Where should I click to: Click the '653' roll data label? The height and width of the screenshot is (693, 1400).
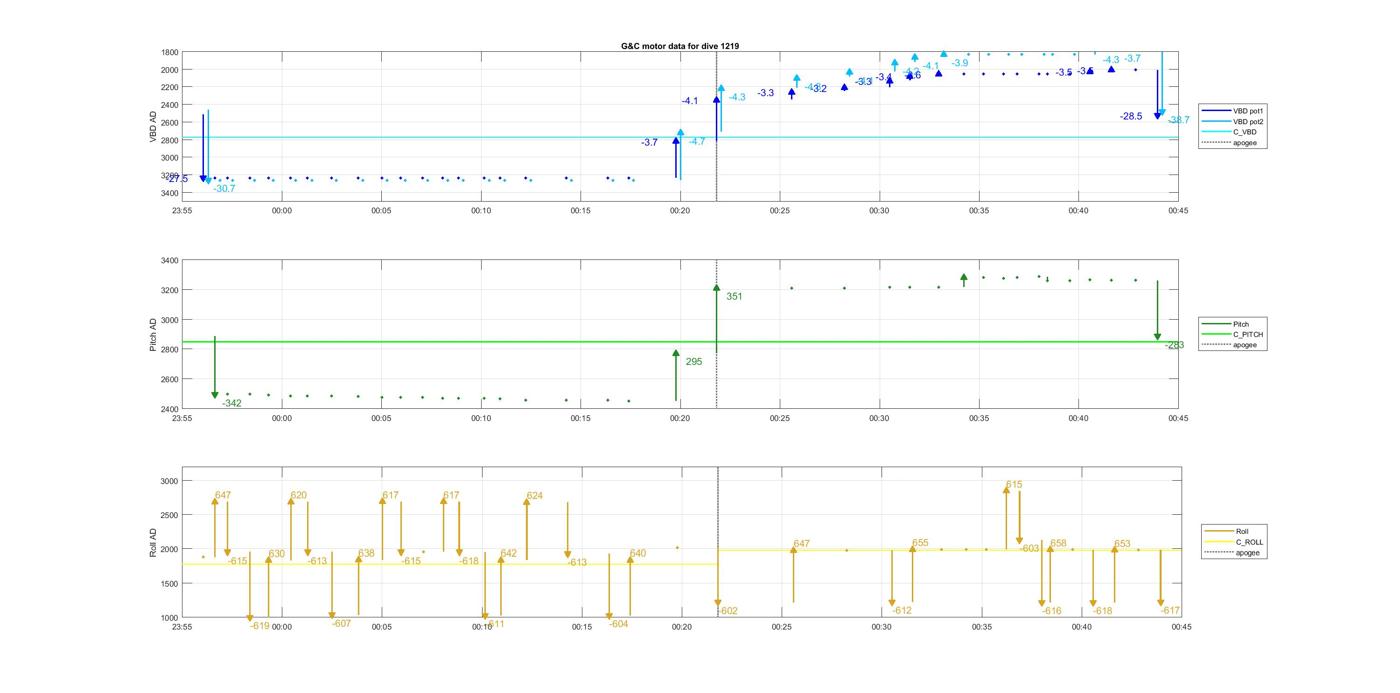coord(1122,544)
